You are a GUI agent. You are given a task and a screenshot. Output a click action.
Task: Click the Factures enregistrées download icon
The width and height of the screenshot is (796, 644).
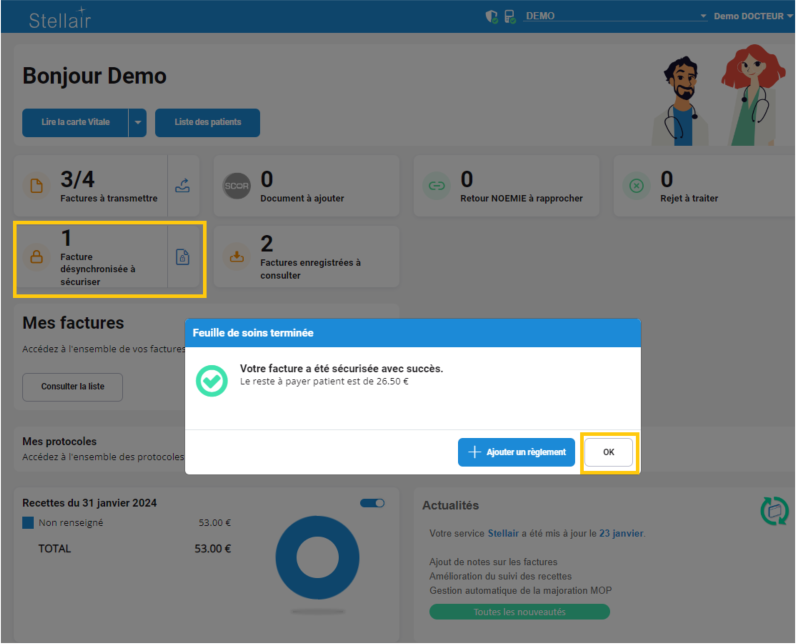click(237, 256)
